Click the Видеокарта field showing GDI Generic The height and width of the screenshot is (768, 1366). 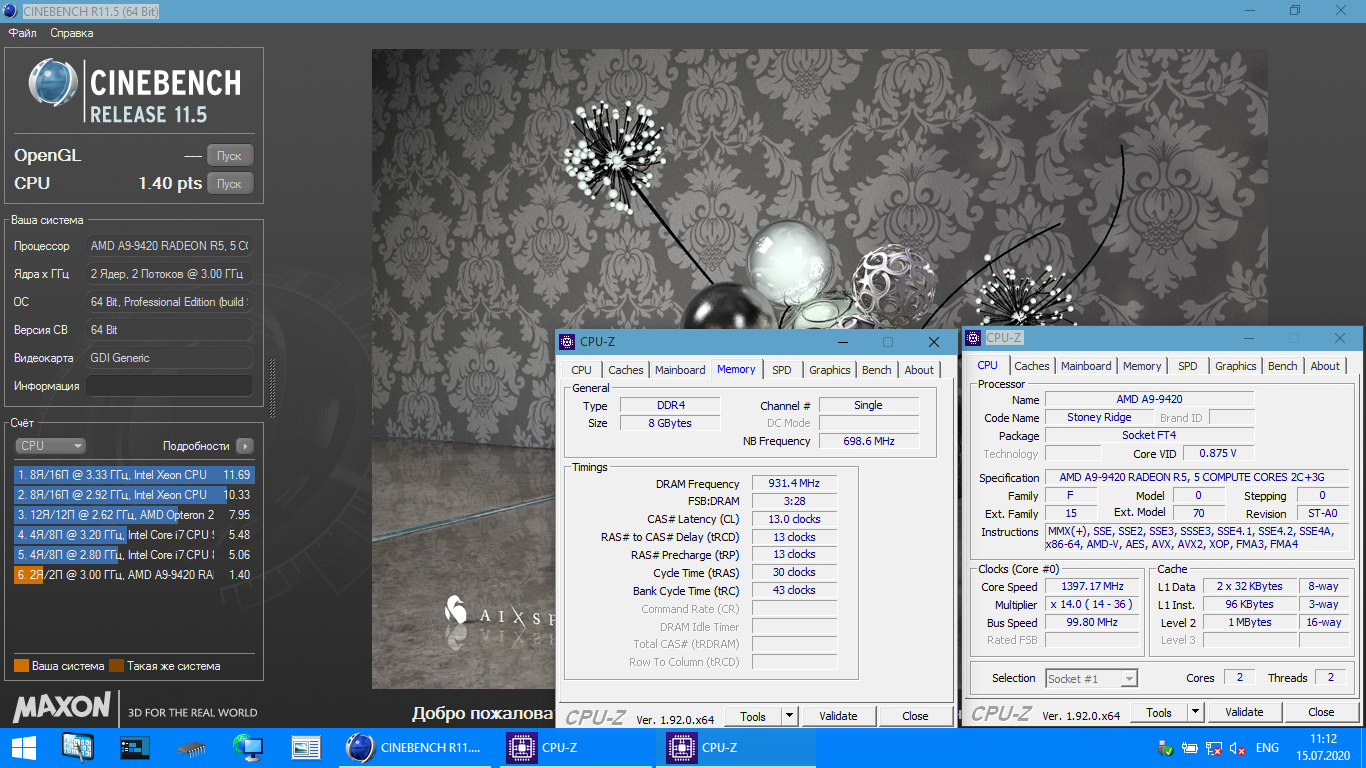(x=169, y=358)
